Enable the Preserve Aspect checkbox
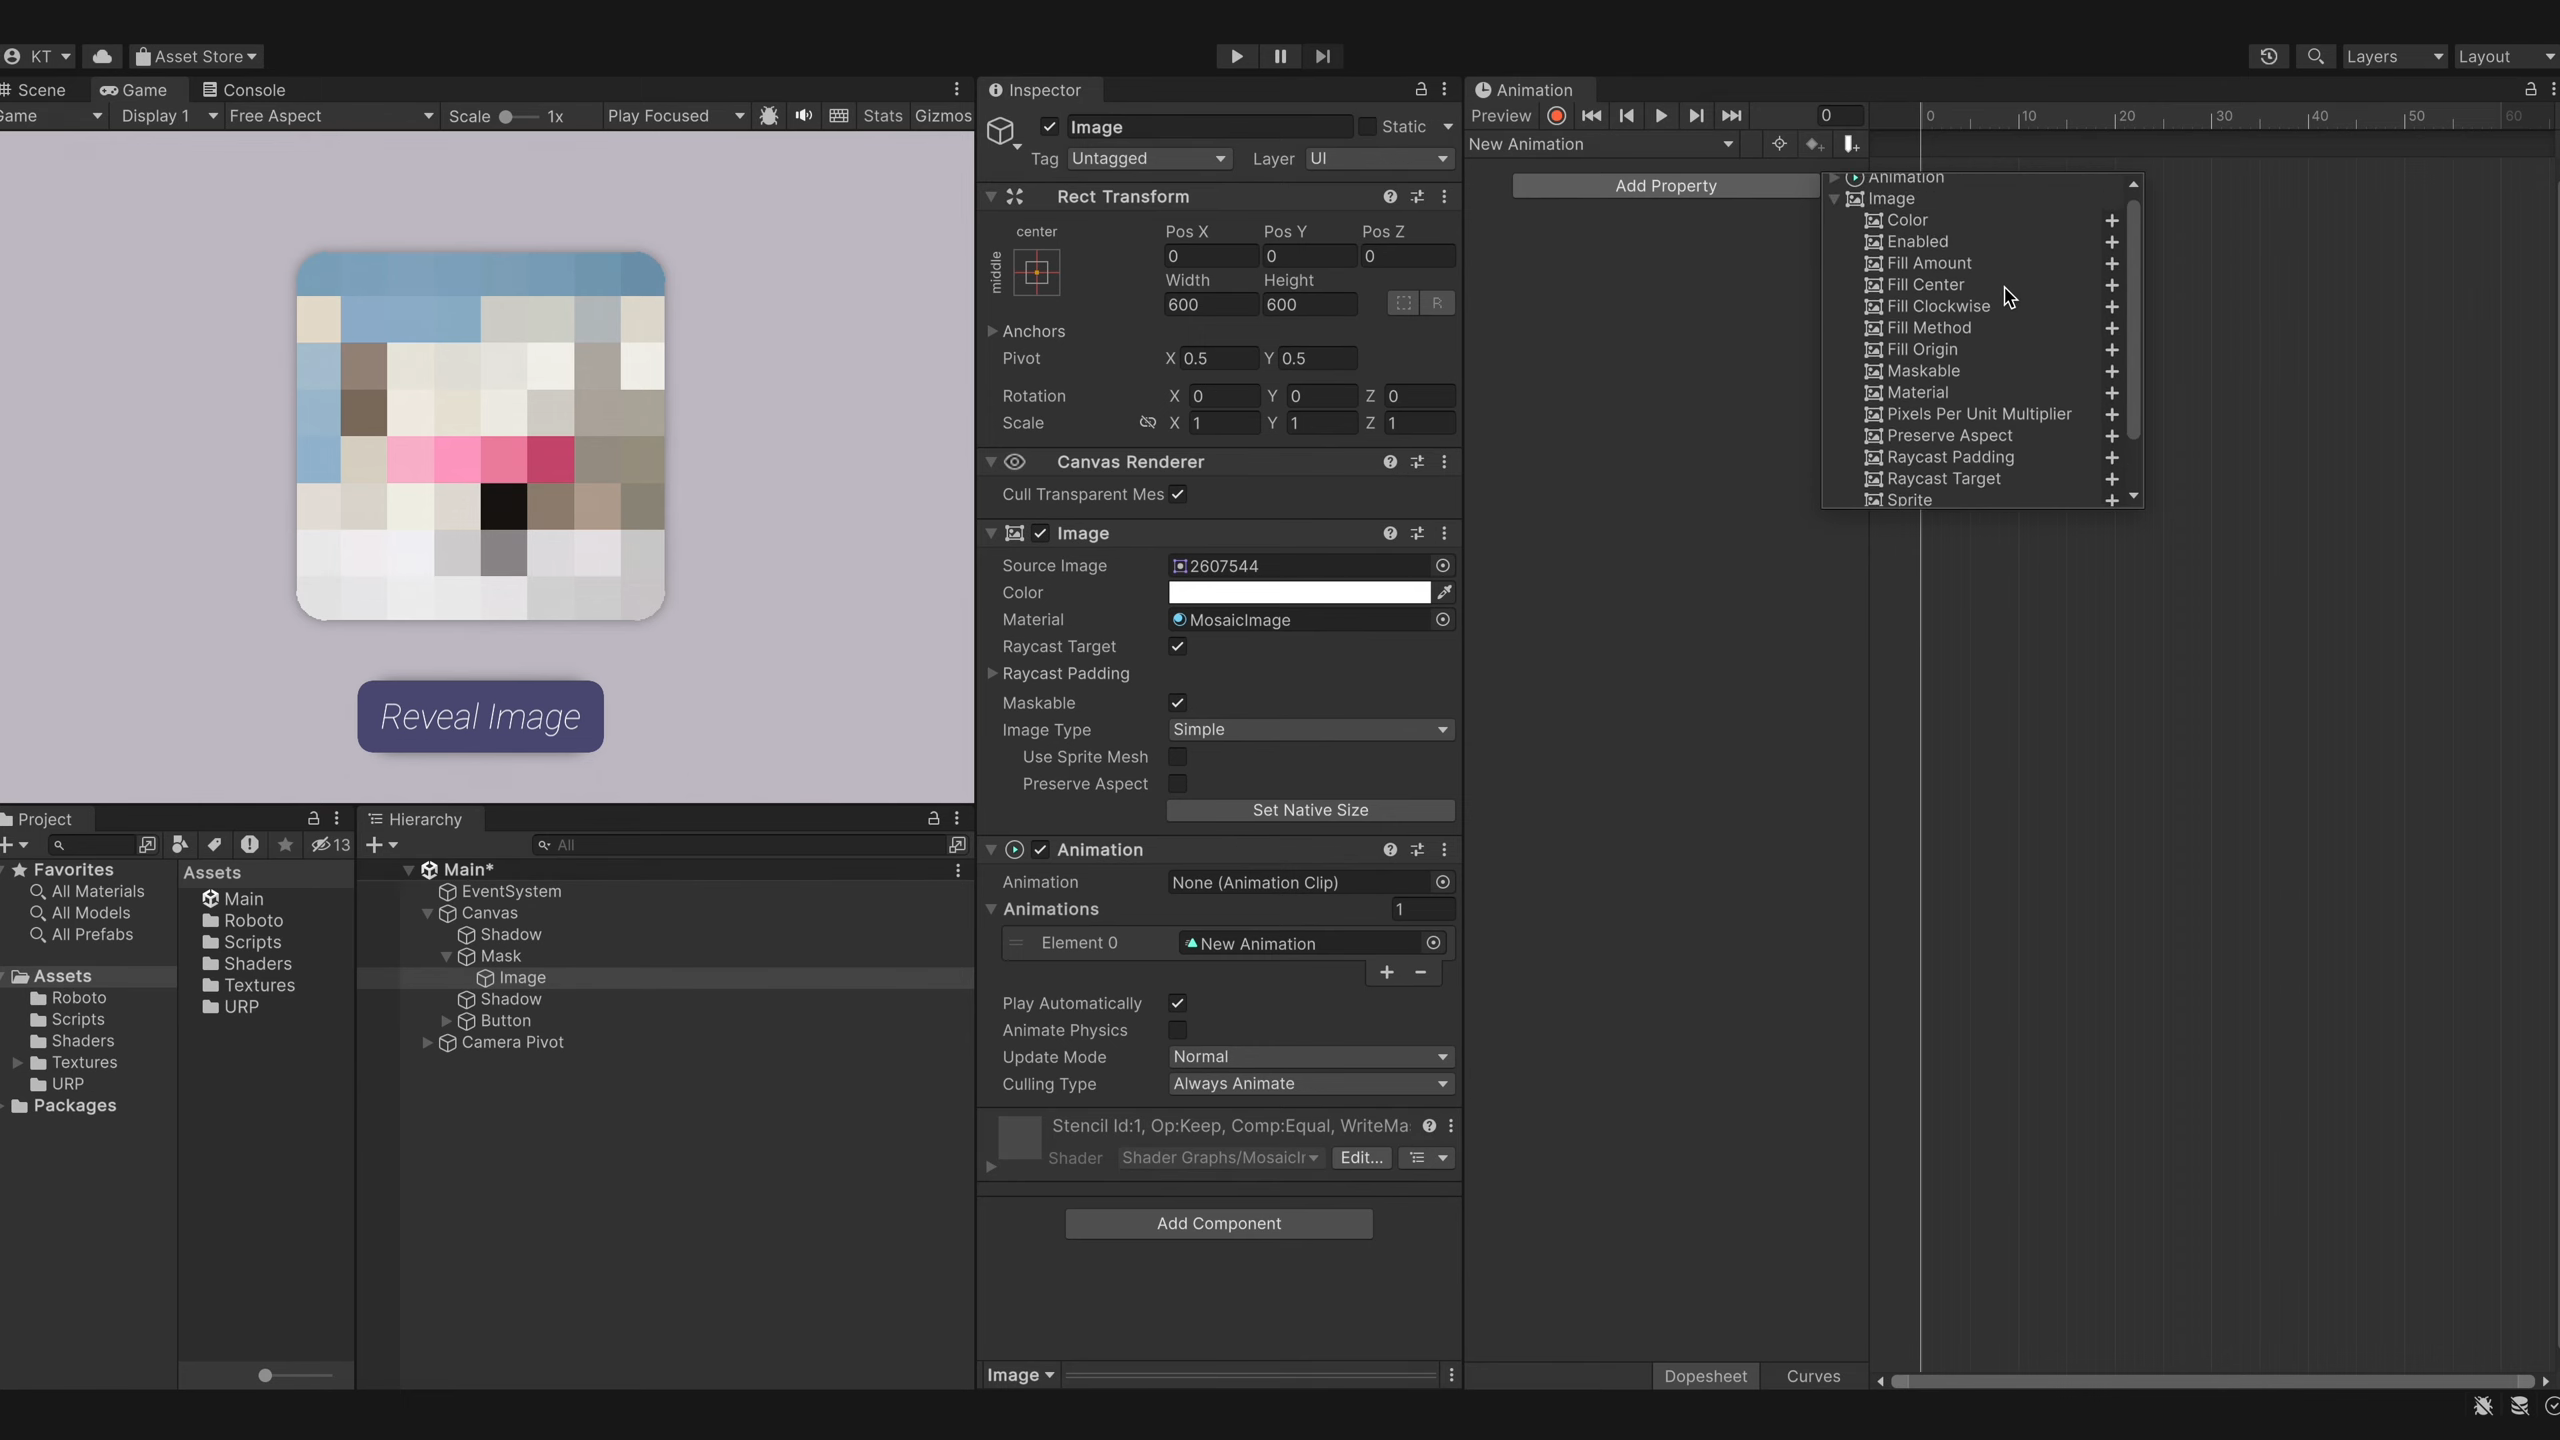Screen dimensions: 2560x1440 click(x=1178, y=784)
